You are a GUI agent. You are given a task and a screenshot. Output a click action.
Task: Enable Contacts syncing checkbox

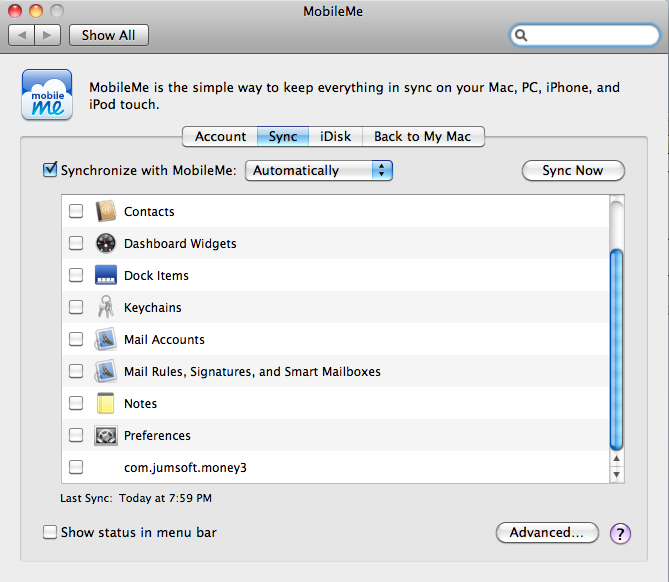(x=76, y=211)
